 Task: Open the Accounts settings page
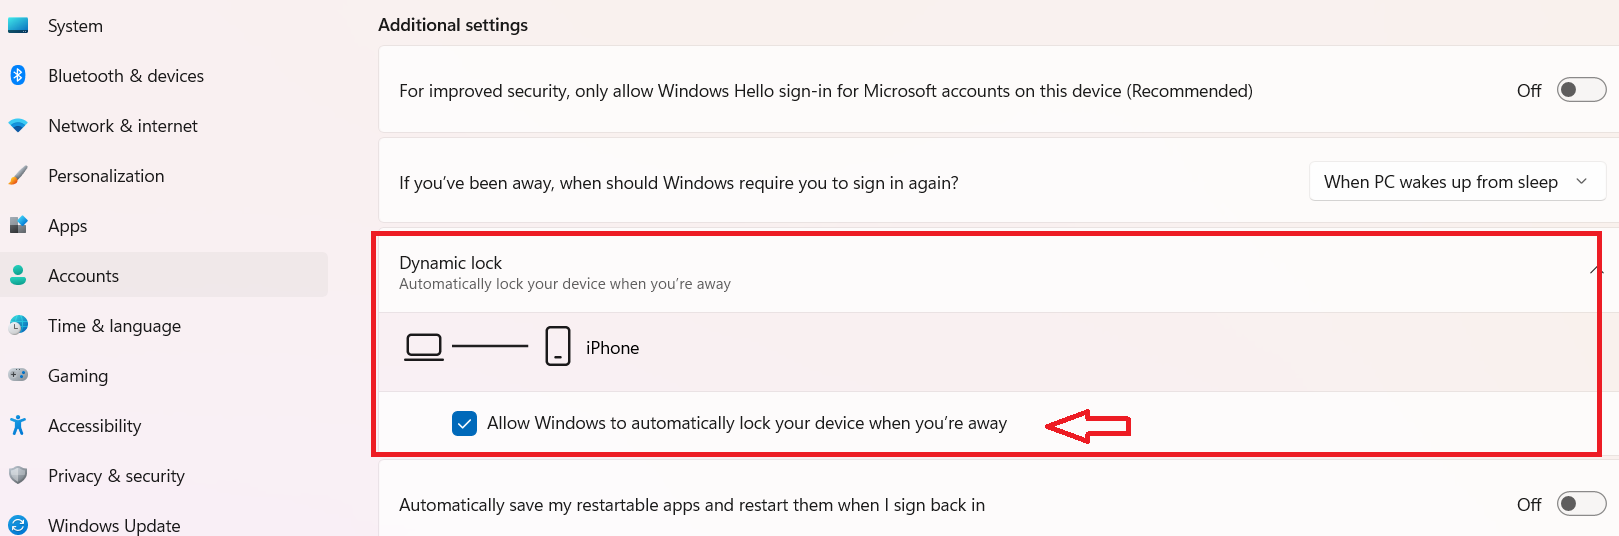tap(84, 275)
